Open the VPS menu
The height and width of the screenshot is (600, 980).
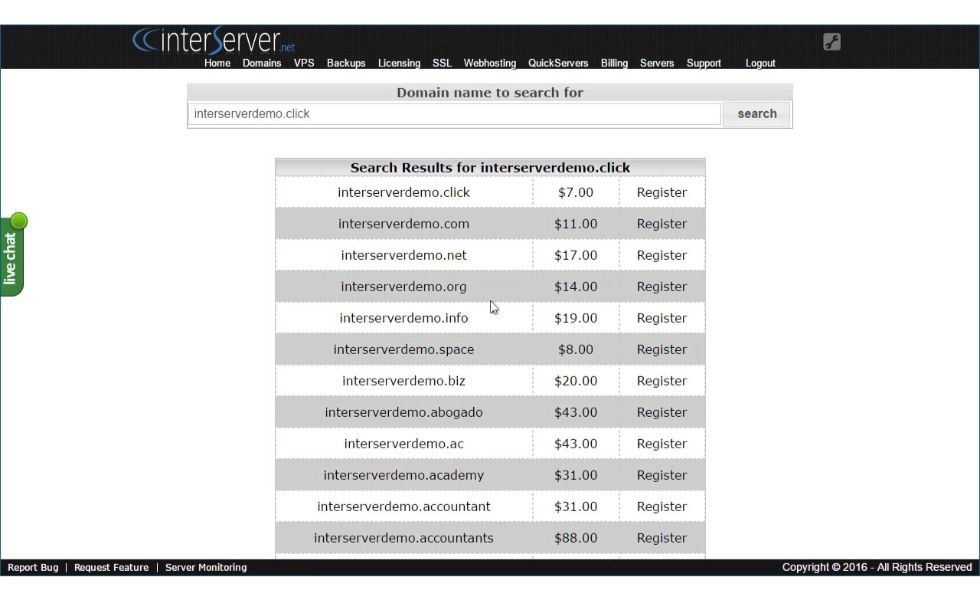(x=304, y=63)
